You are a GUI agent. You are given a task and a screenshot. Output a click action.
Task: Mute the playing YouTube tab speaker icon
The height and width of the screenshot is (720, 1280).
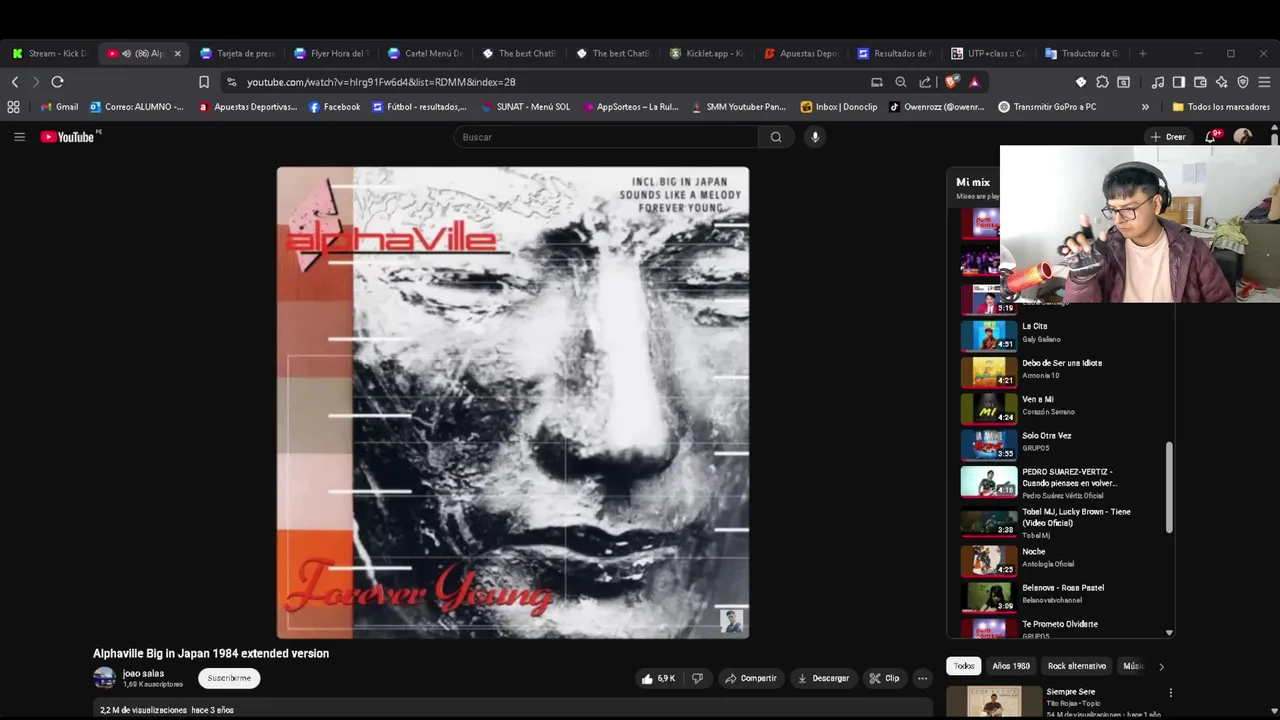126,53
